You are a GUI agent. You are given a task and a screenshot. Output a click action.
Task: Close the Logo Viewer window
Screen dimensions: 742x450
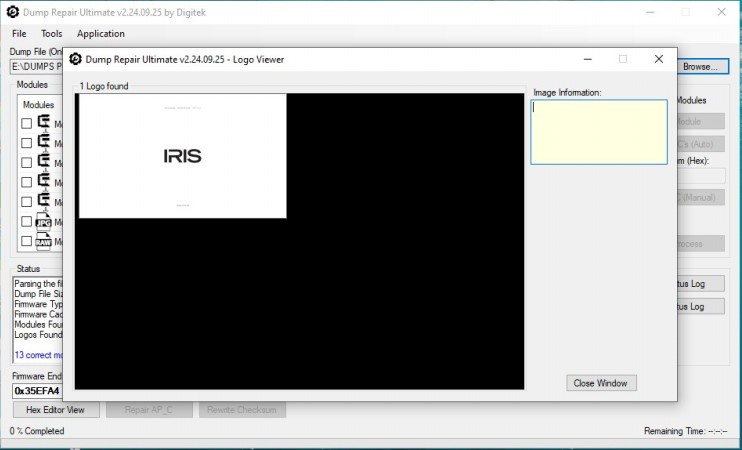pos(659,59)
